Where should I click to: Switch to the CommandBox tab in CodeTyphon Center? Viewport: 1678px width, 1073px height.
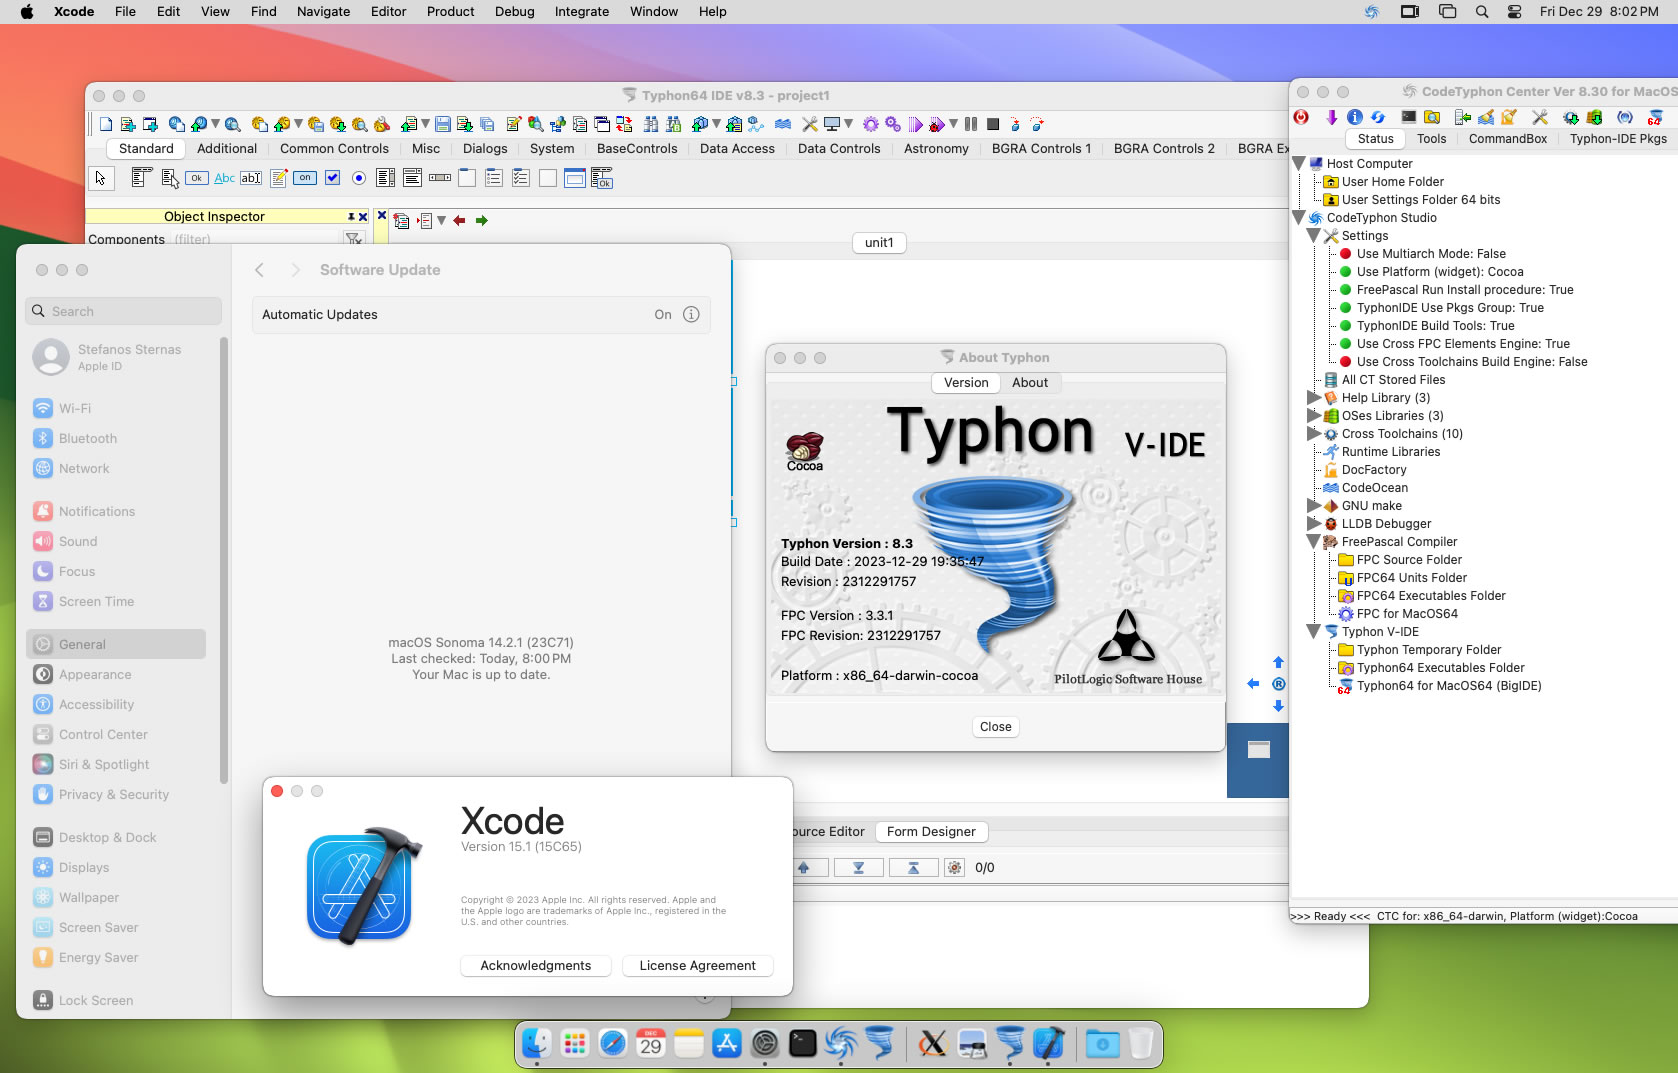(1507, 139)
